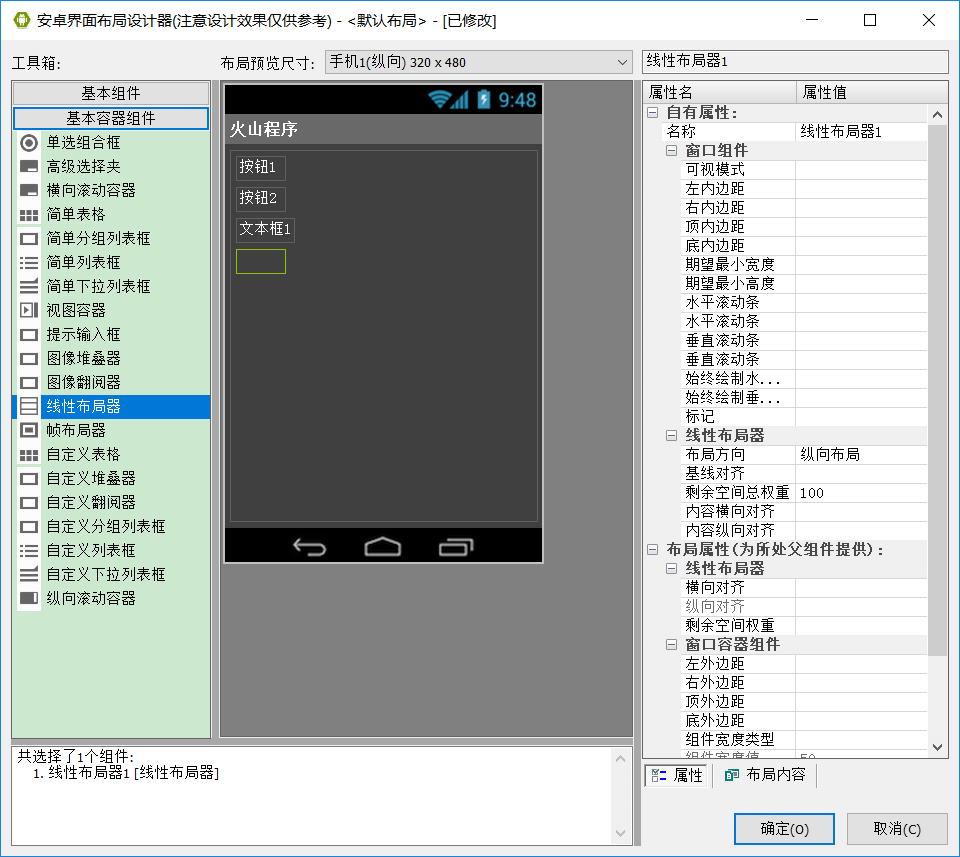Collapse the 窗口容器组件 property group
This screenshot has width=960, height=857.
[x=672, y=645]
